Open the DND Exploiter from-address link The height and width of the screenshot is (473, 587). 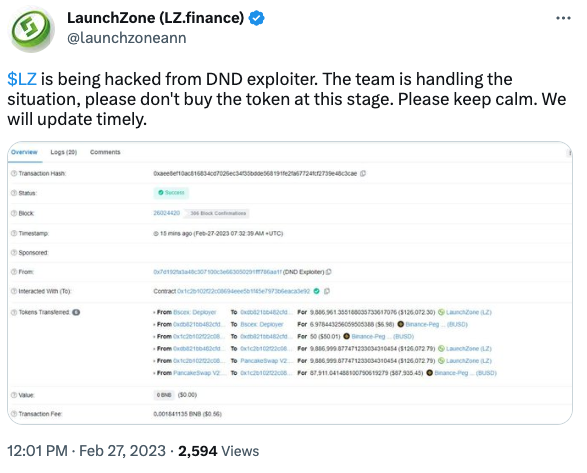point(217,272)
